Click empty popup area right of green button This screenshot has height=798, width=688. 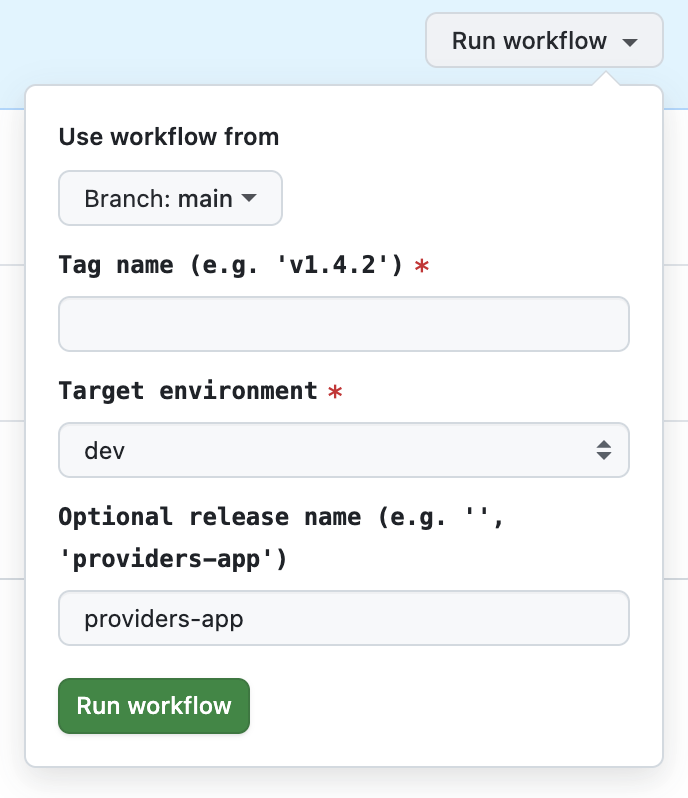click(450, 706)
